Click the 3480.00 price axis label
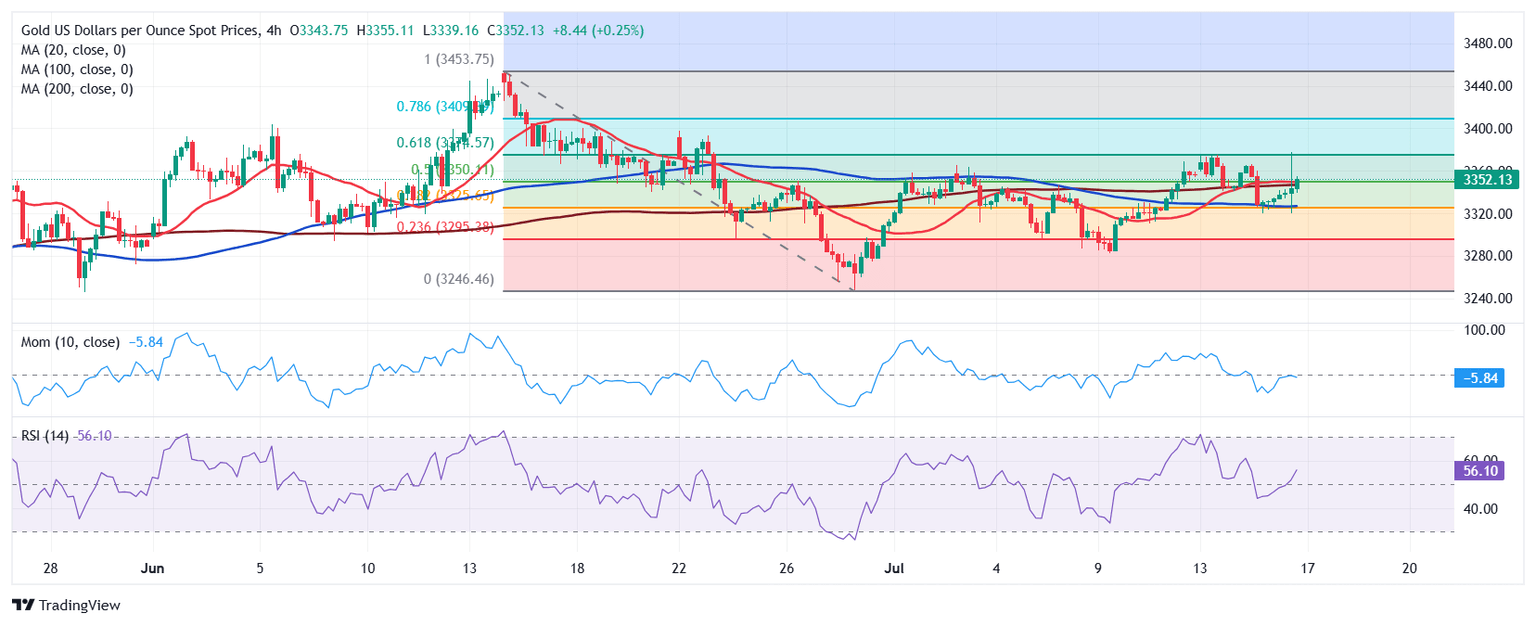This screenshot has width=1536, height=625. [1483, 43]
